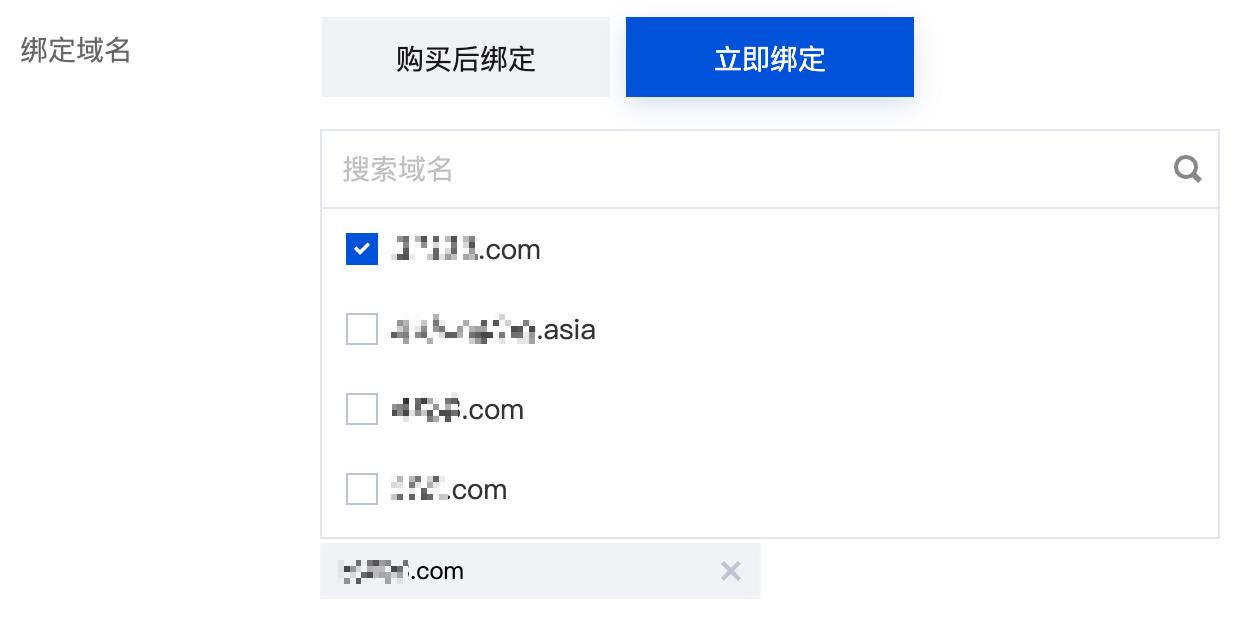
Task: Switch to 购买后绑定 option
Action: [466, 57]
